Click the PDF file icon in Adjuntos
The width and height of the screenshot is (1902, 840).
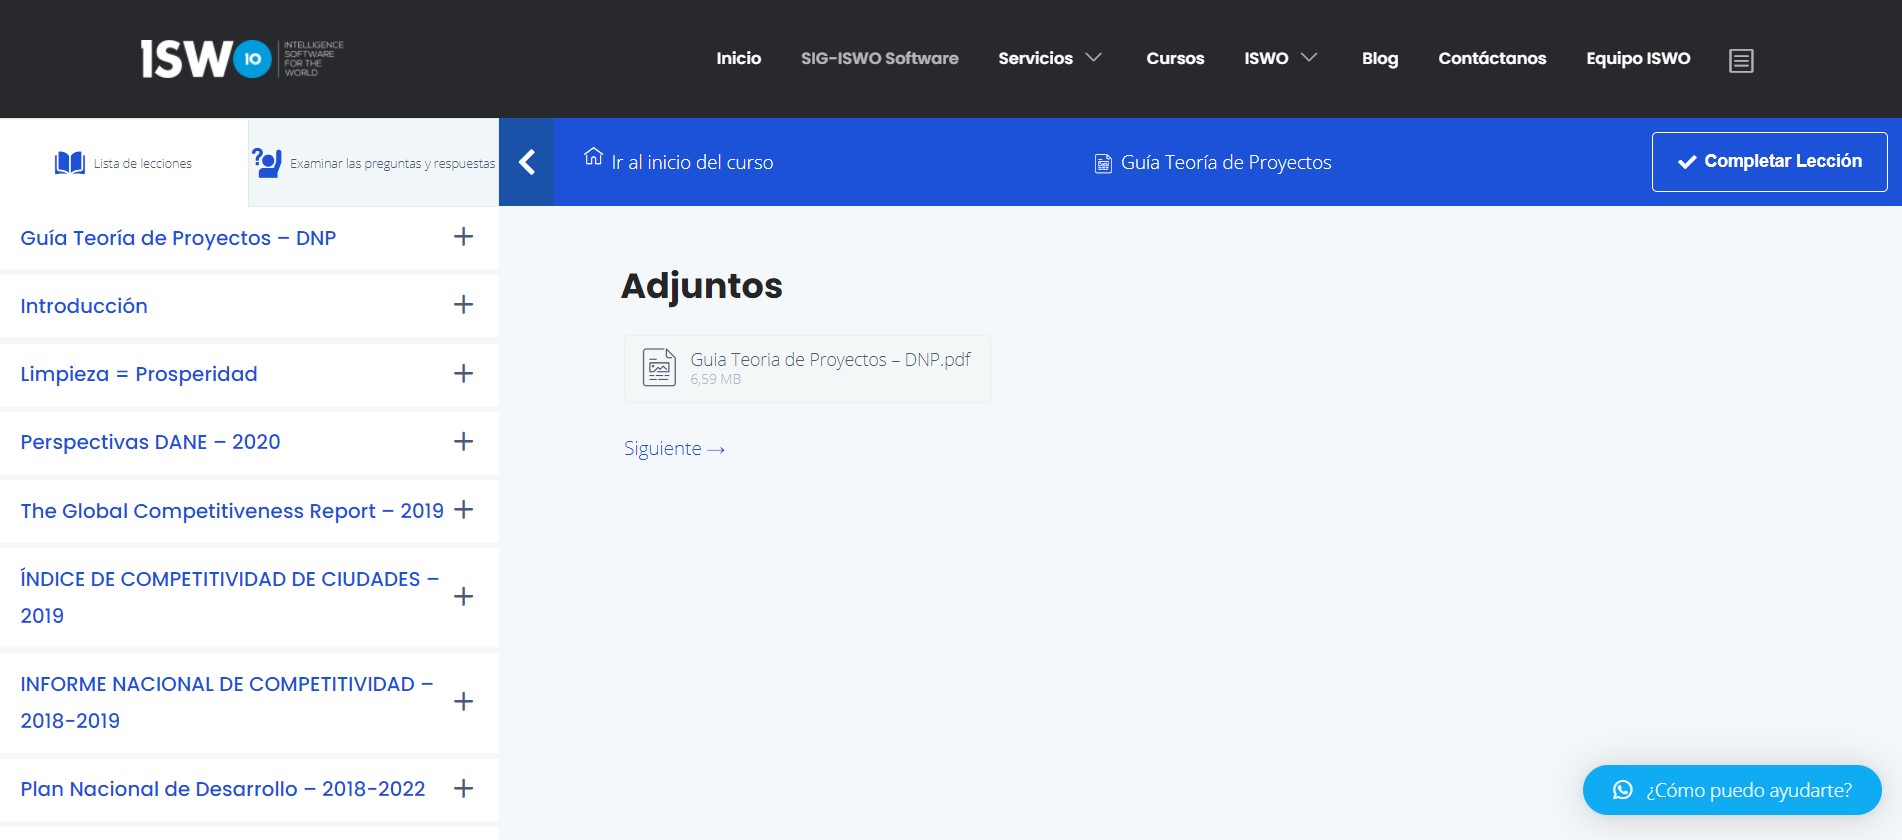pos(659,368)
